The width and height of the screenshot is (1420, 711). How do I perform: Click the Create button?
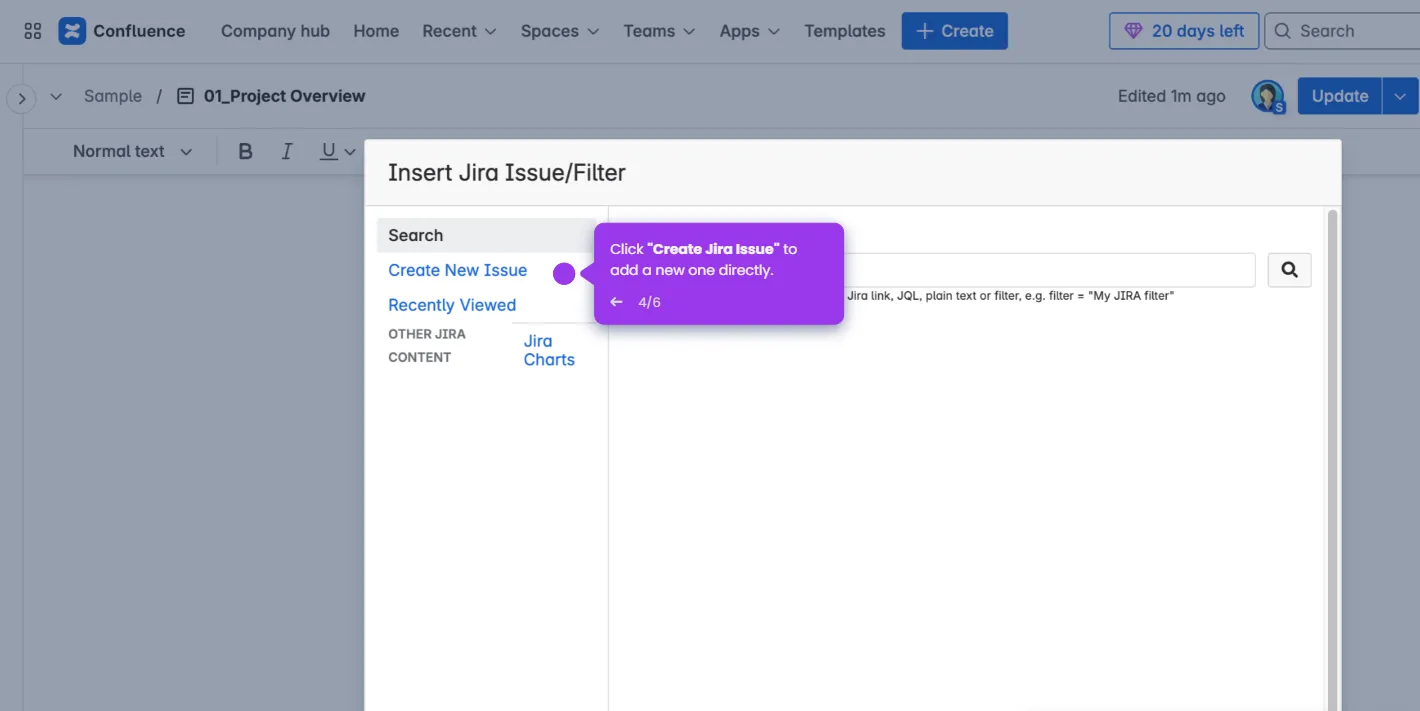[955, 31]
